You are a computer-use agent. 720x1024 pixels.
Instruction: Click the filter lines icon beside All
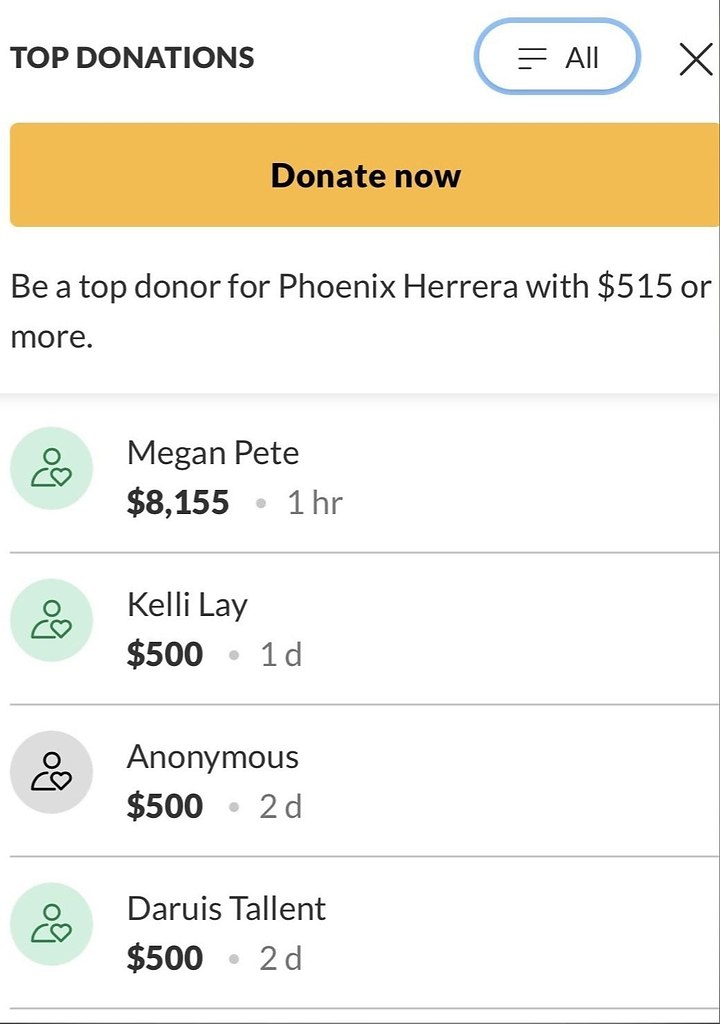click(532, 59)
